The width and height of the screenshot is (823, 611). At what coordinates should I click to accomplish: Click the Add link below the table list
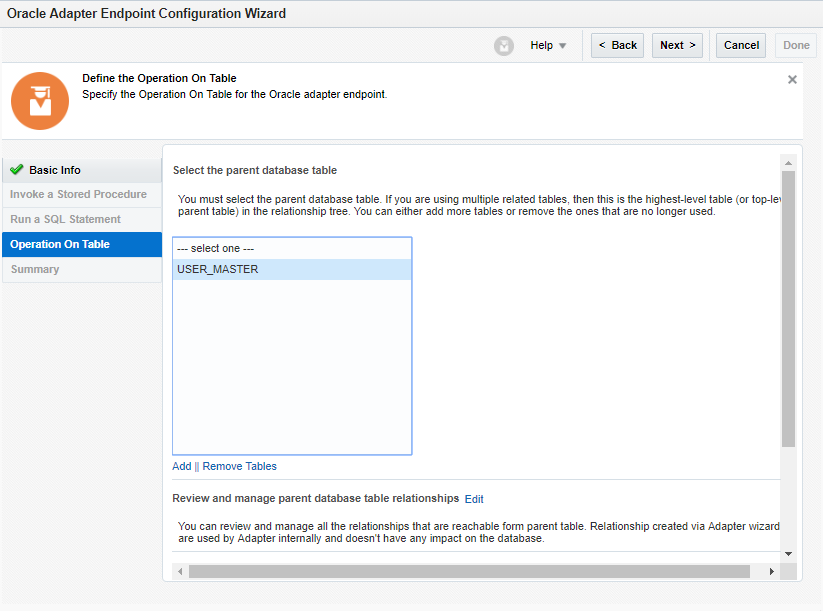pos(182,466)
